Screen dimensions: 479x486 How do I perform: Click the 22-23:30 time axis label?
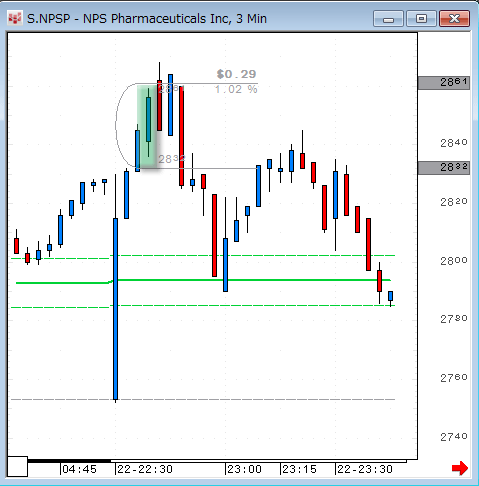pyautogui.click(x=365, y=469)
